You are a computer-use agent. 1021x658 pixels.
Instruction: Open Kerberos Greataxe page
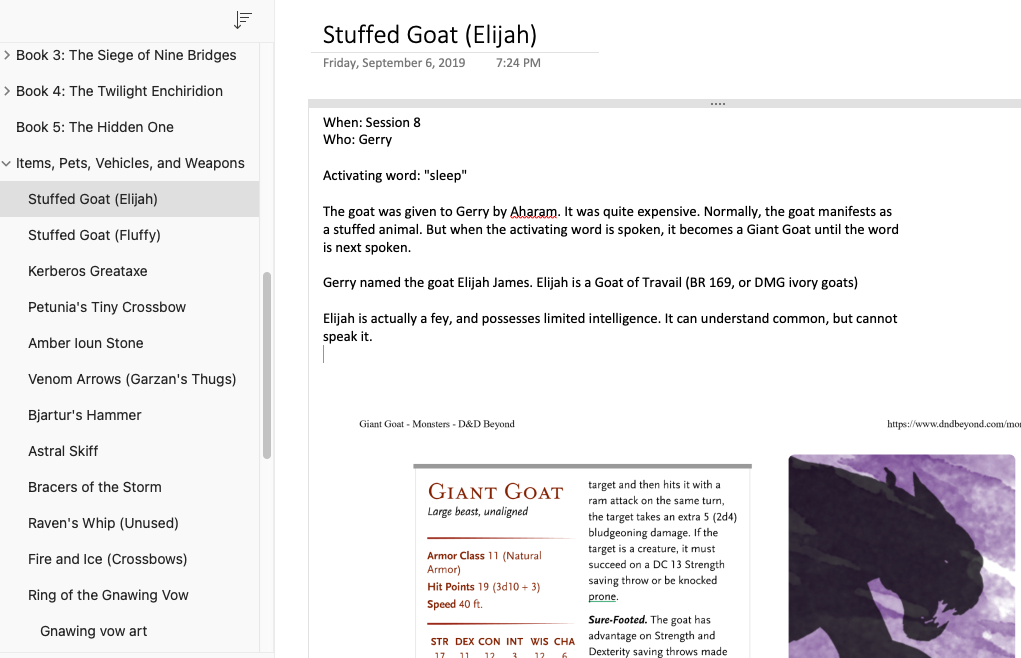click(88, 271)
